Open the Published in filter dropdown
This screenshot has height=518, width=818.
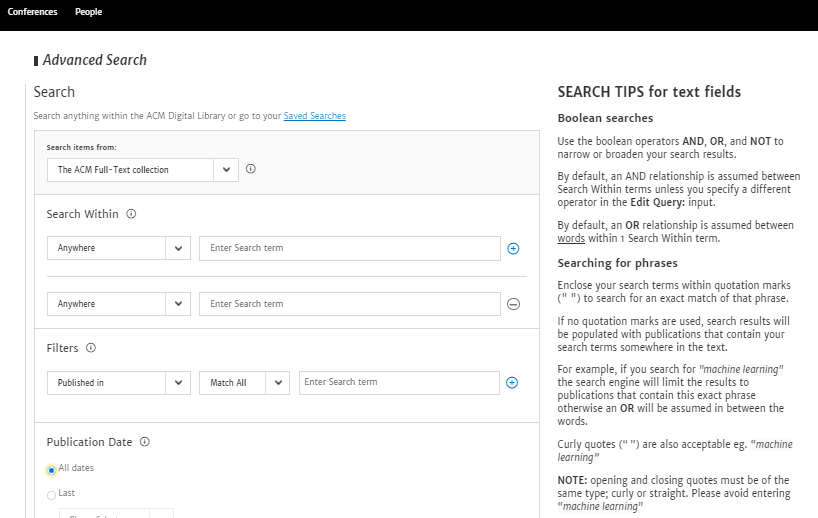tap(118, 383)
